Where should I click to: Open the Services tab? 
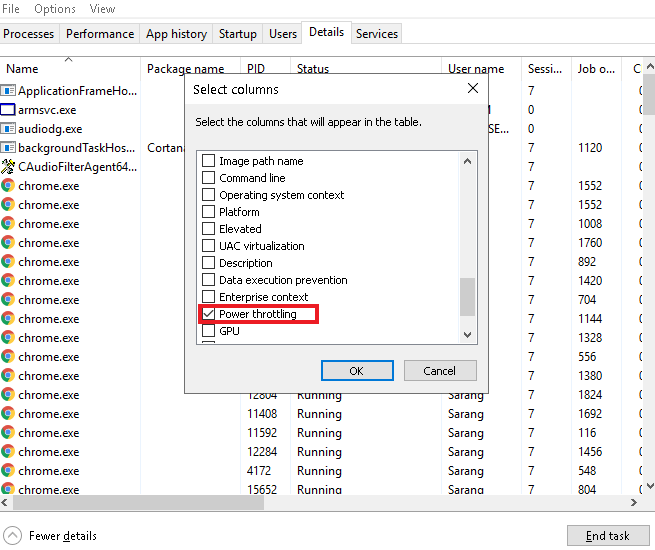click(x=377, y=34)
